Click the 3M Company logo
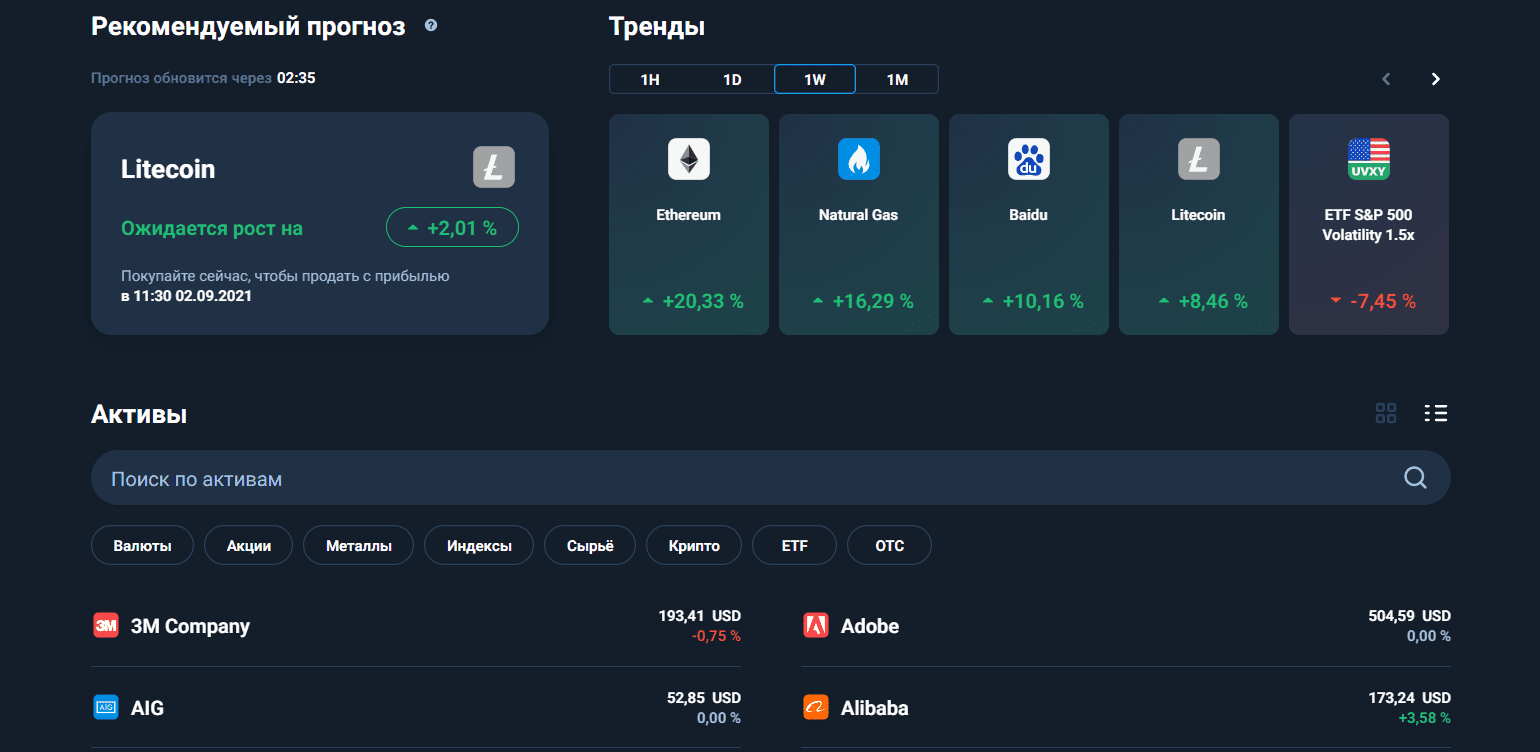The height and width of the screenshot is (752, 1540). point(106,626)
